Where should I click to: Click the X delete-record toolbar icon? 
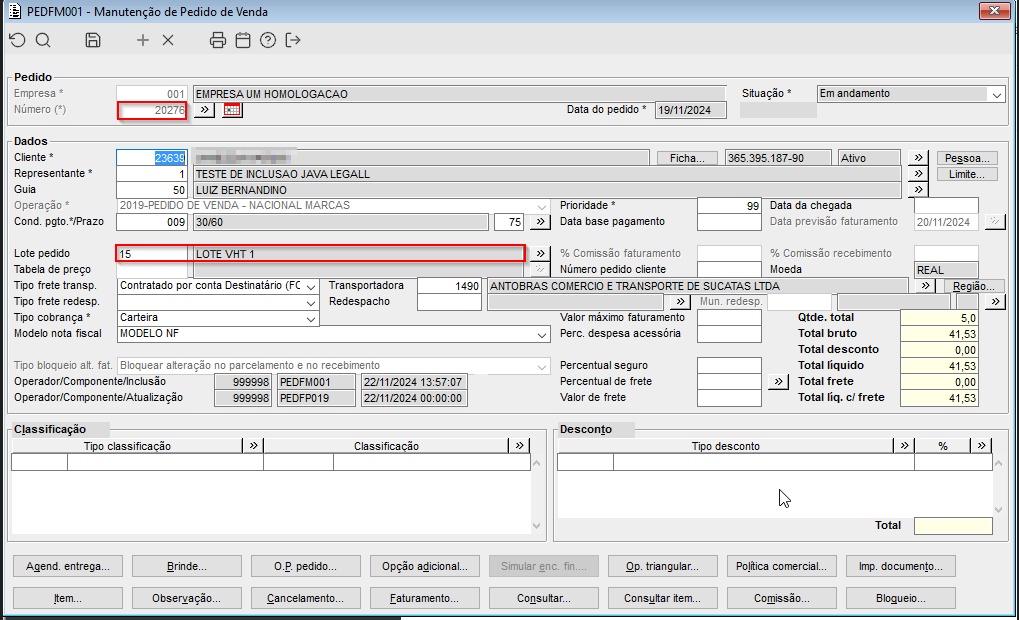click(168, 40)
